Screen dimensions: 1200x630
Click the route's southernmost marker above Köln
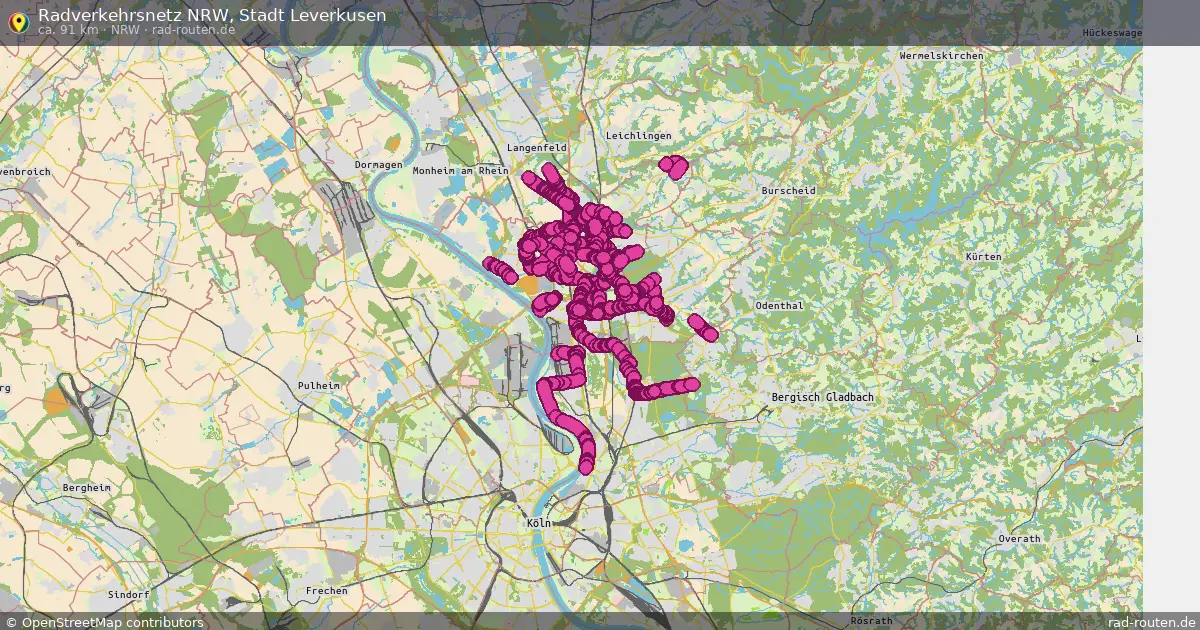tap(586, 466)
